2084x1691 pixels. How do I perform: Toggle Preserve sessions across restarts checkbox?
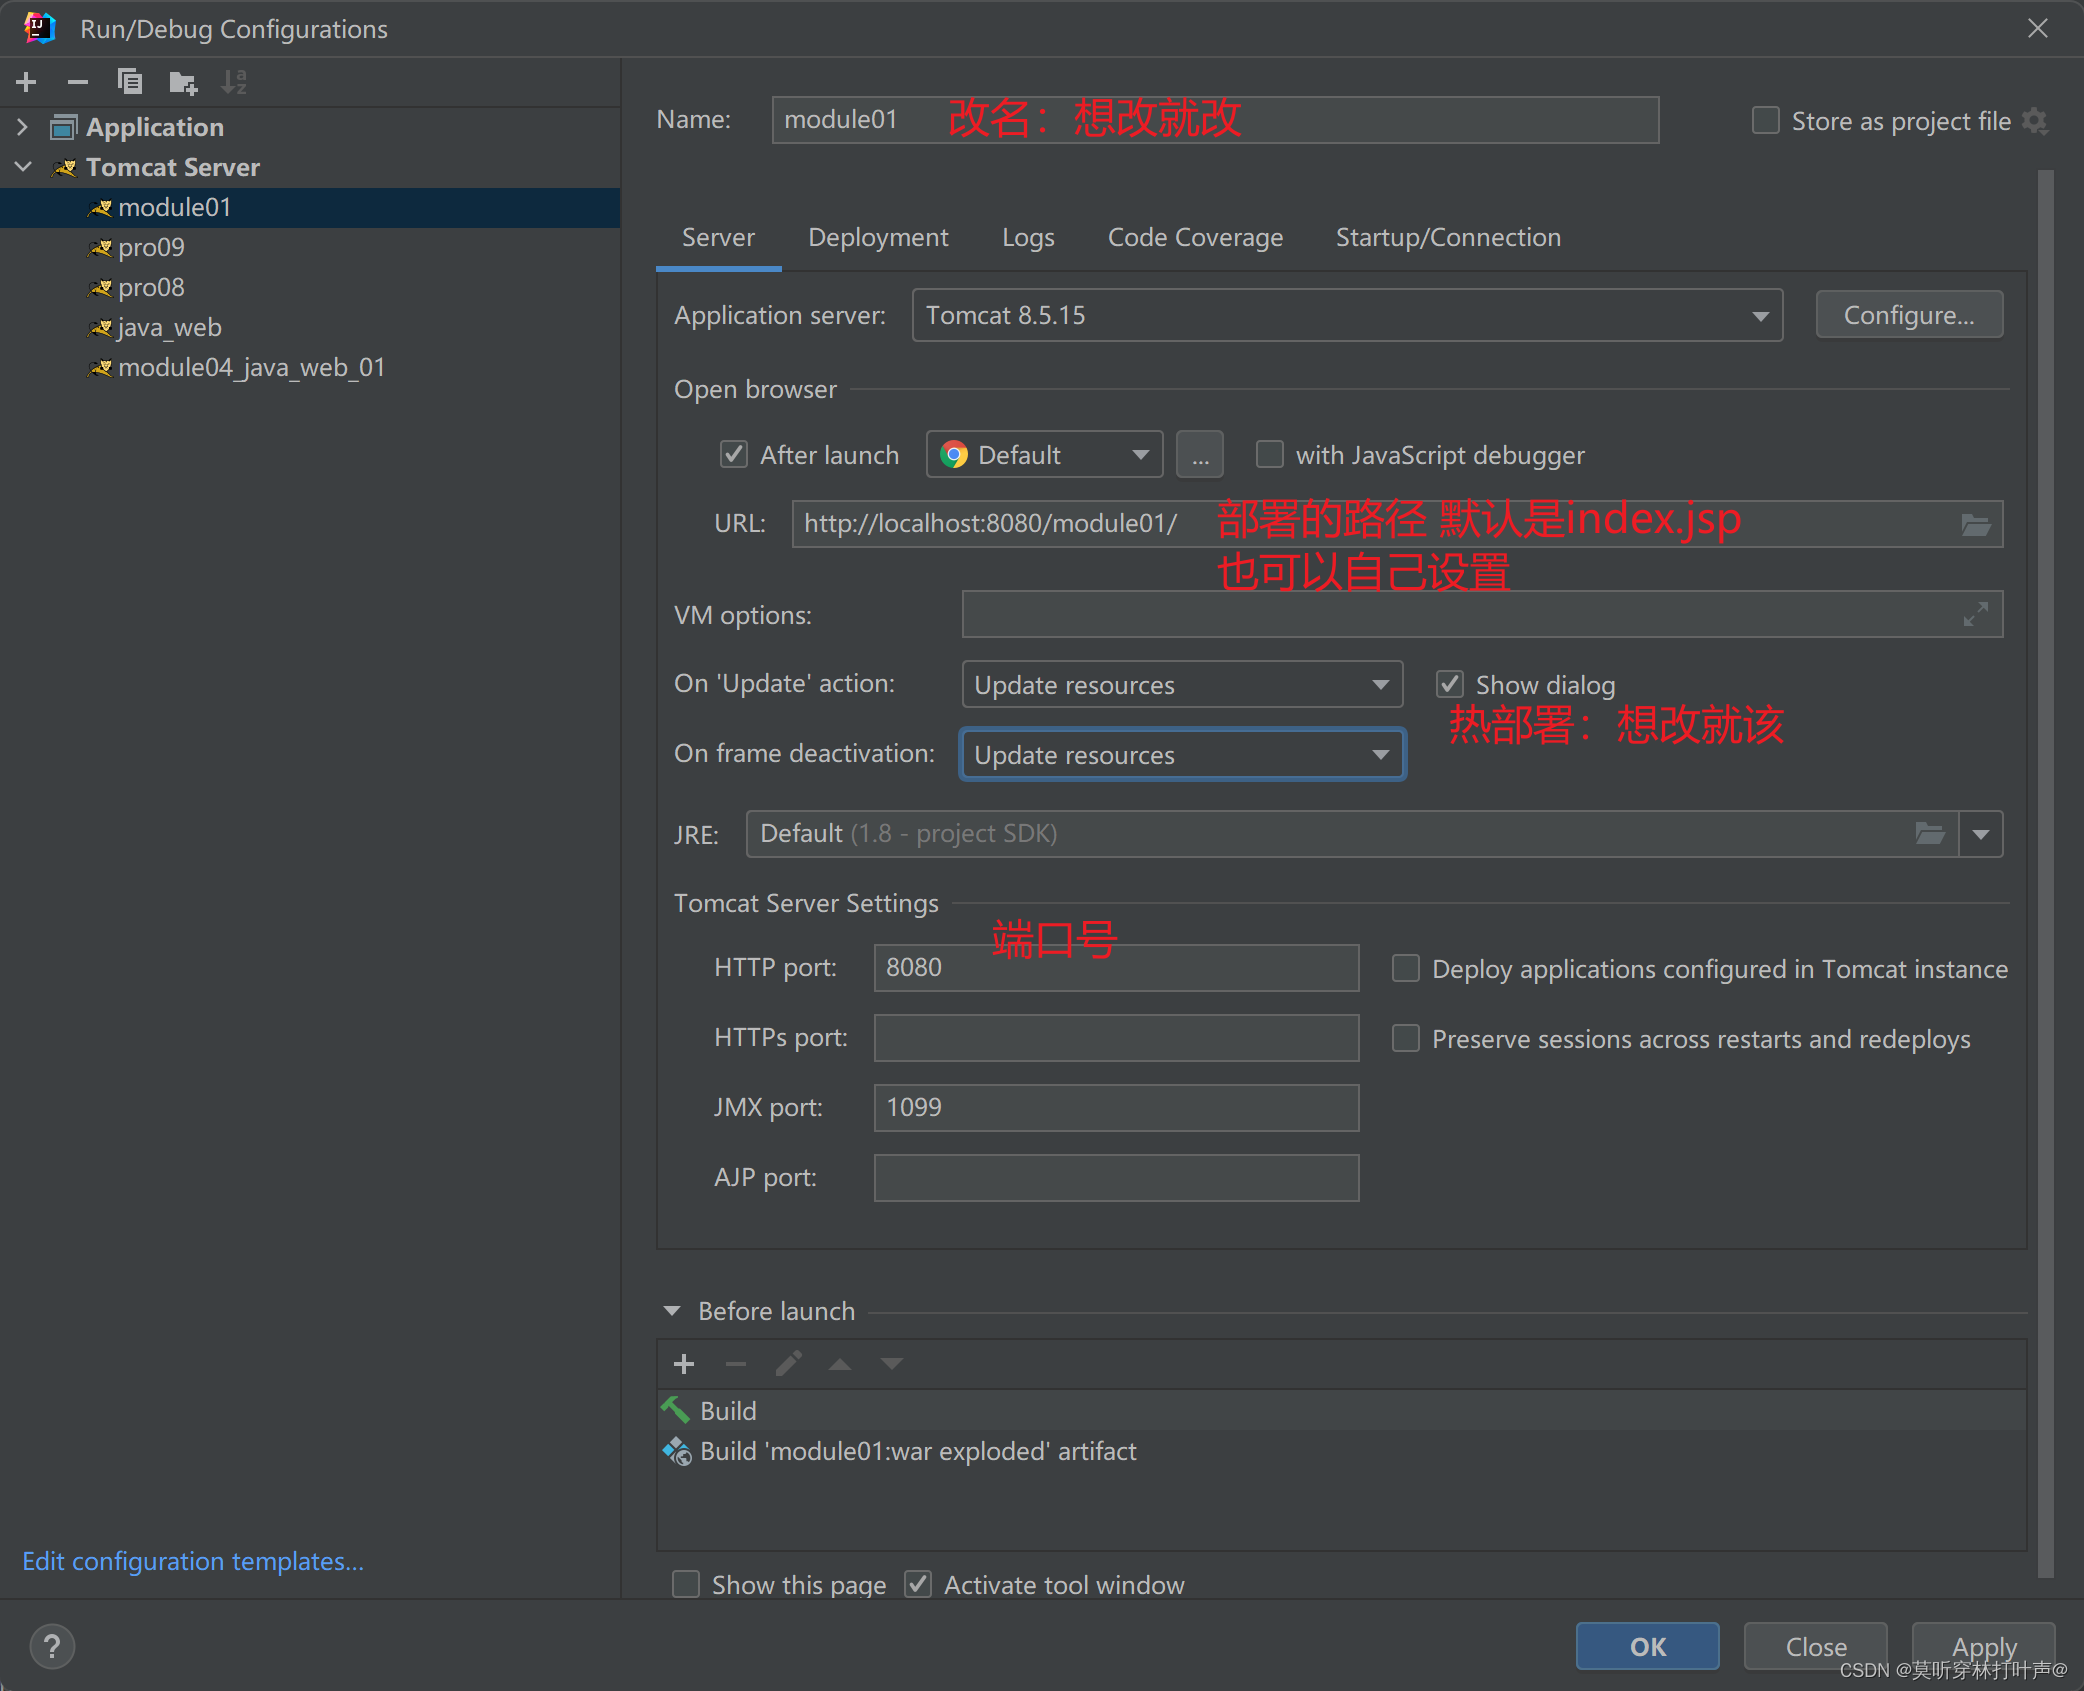[x=1406, y=1039]
